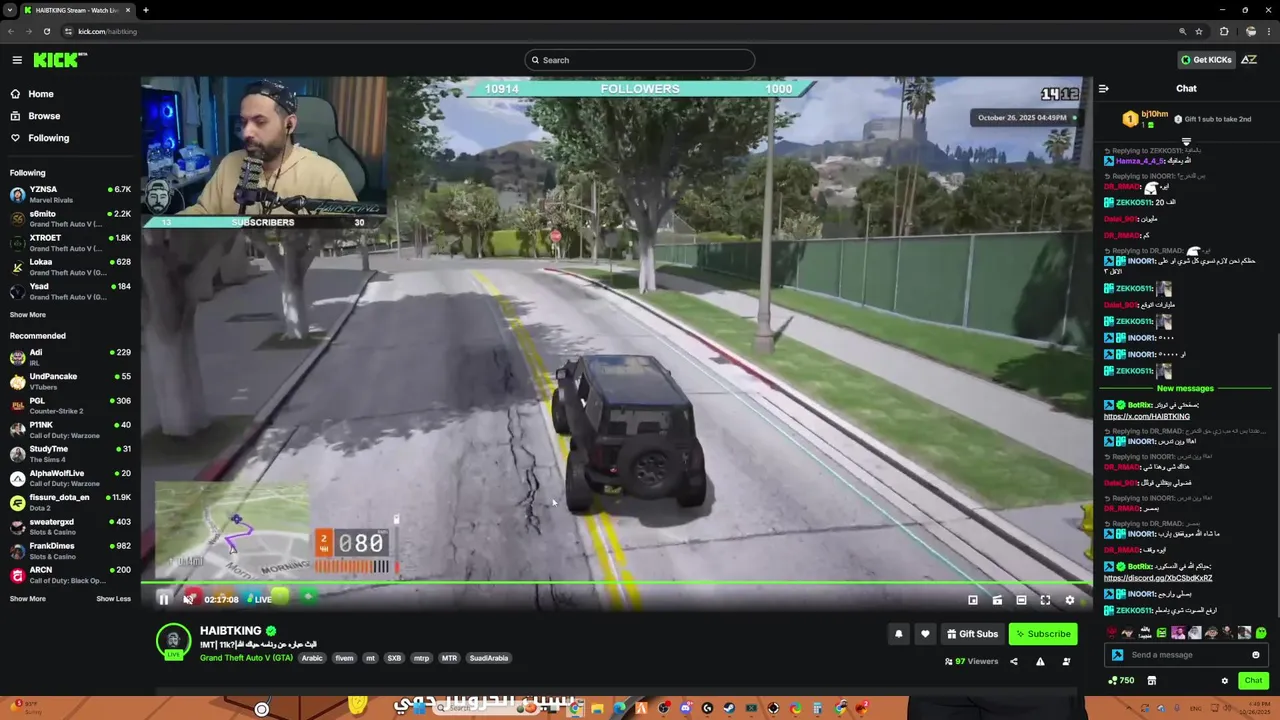Viewport: 1280px width, 720px height.
Task: Click moderator gavel icon in chat input
Action: [1118, 655]
